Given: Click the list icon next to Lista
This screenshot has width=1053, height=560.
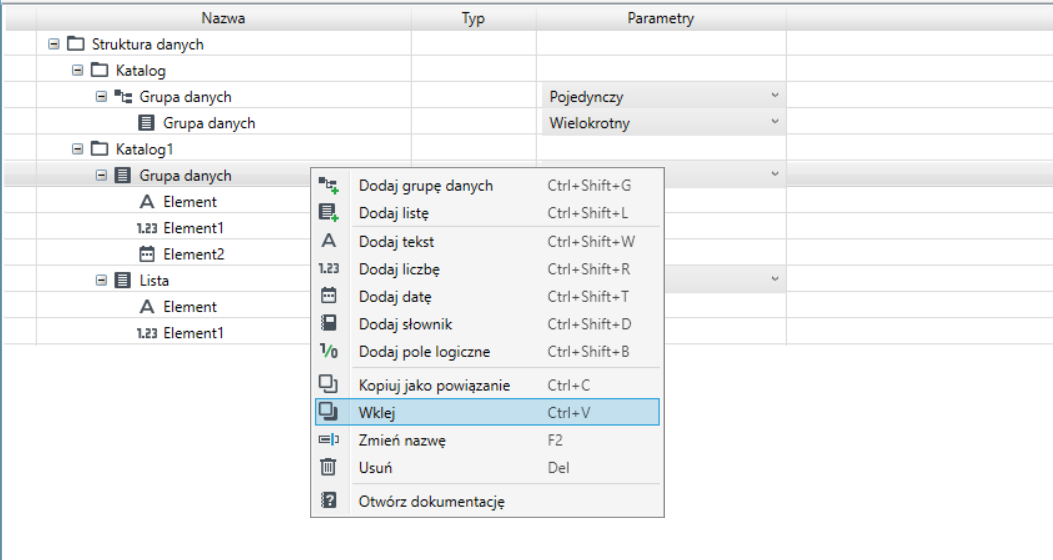Looking at the screenshot, I should 123,280.
